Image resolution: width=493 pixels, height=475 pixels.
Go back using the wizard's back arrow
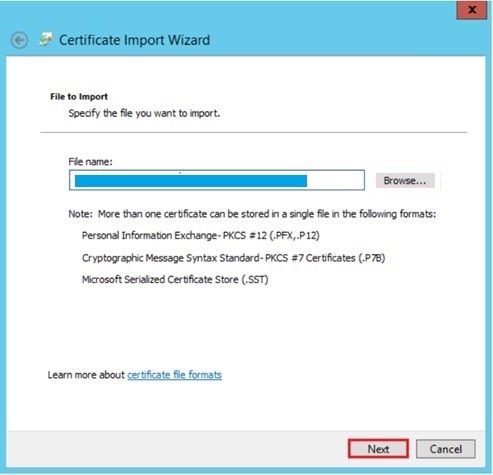coord(19,40)
